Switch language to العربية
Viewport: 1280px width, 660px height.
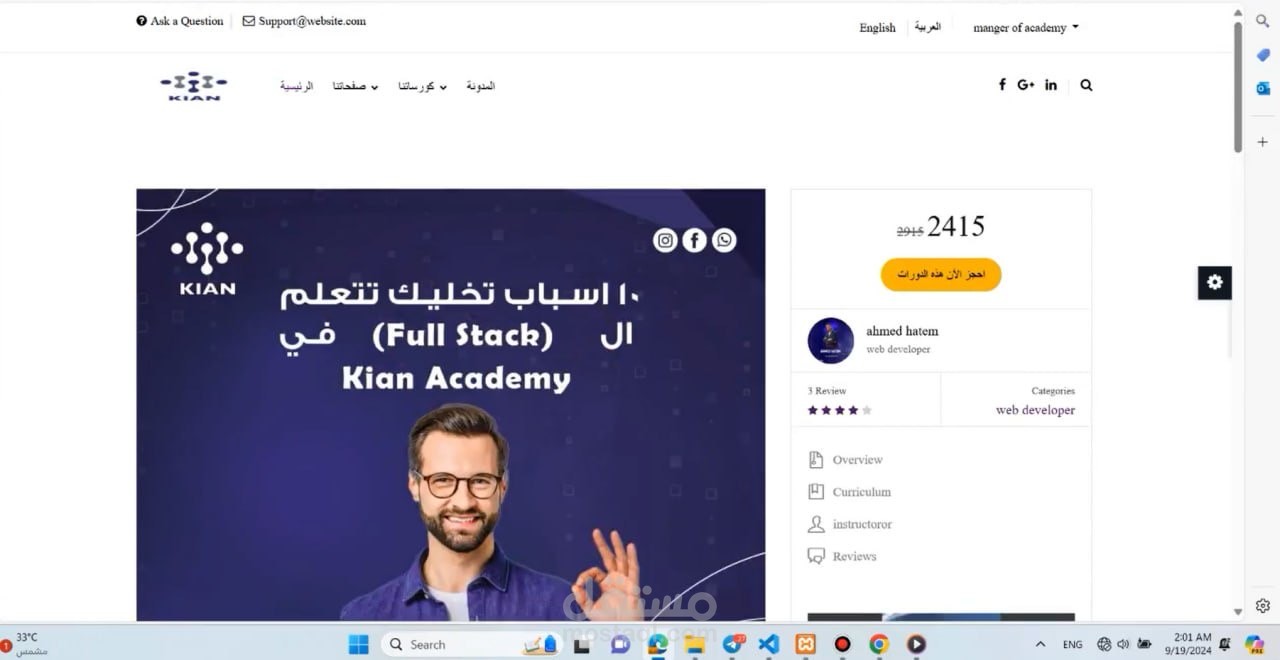(x=928, y=27)
